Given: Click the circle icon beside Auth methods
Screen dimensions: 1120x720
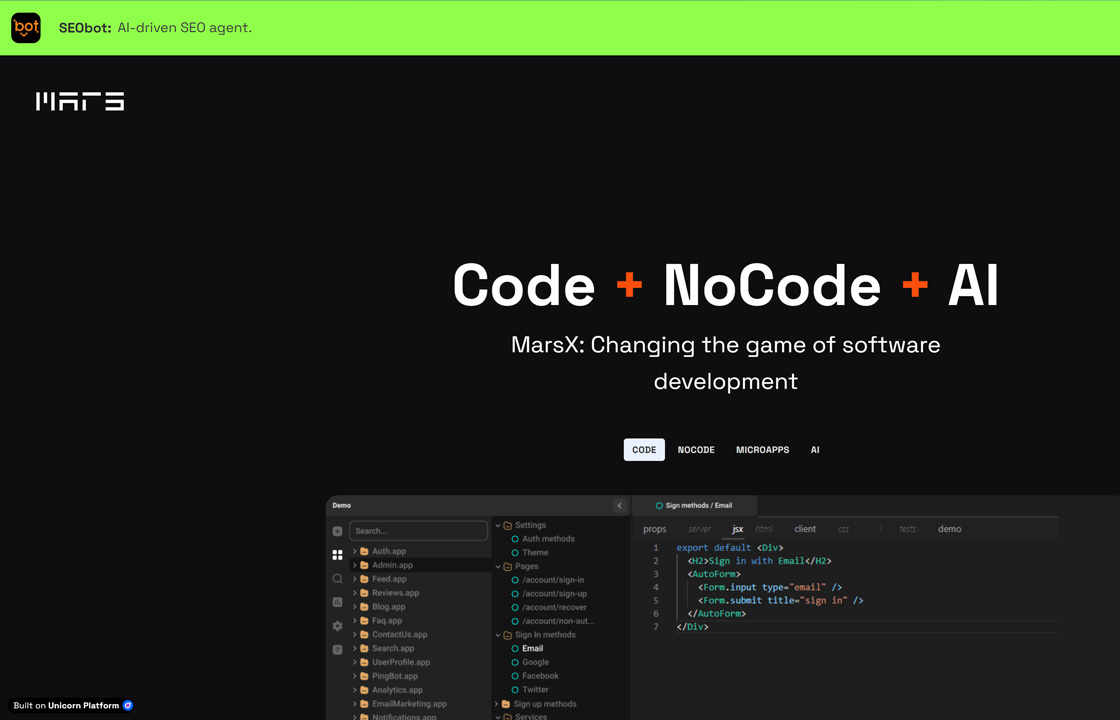Looking at the screenshot, I should click(515, 539).
